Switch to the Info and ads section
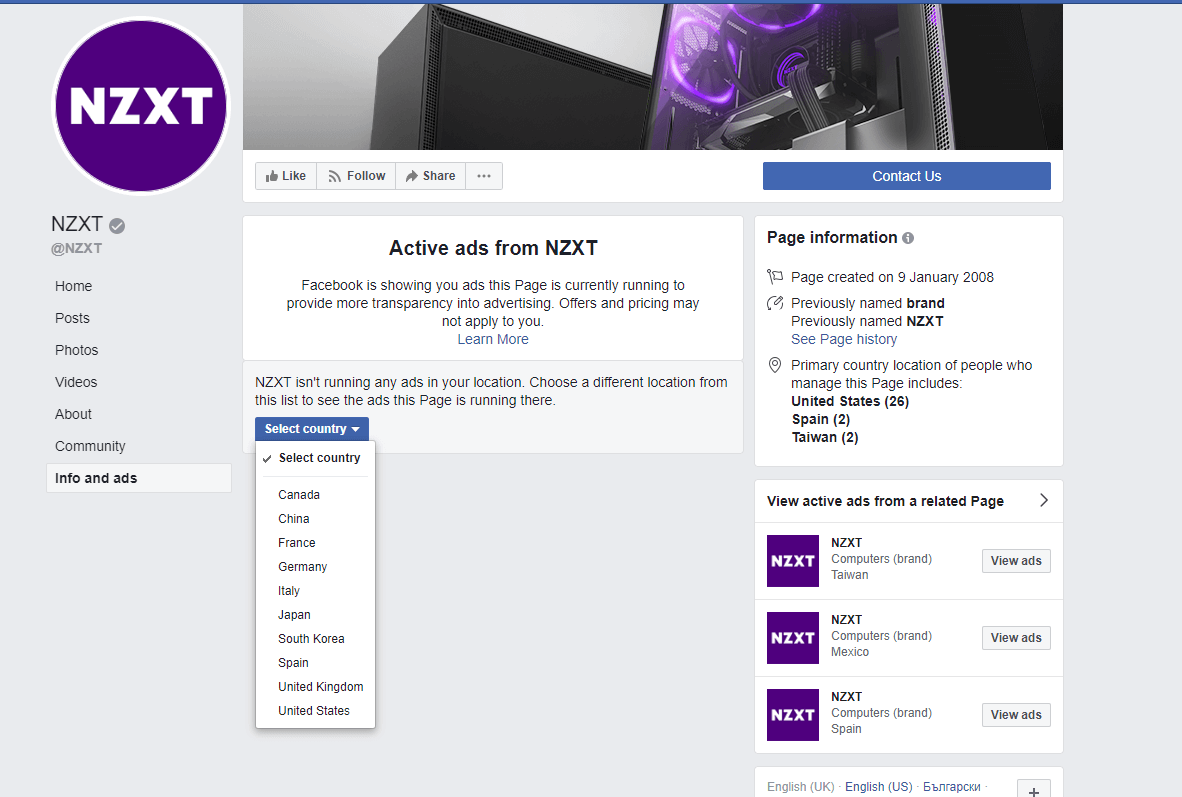1182x797 pixels. 96,478
